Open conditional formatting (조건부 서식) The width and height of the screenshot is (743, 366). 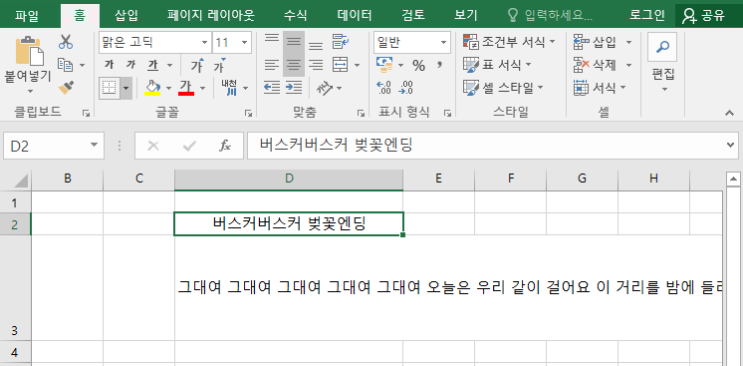click(x=509, y=42)
